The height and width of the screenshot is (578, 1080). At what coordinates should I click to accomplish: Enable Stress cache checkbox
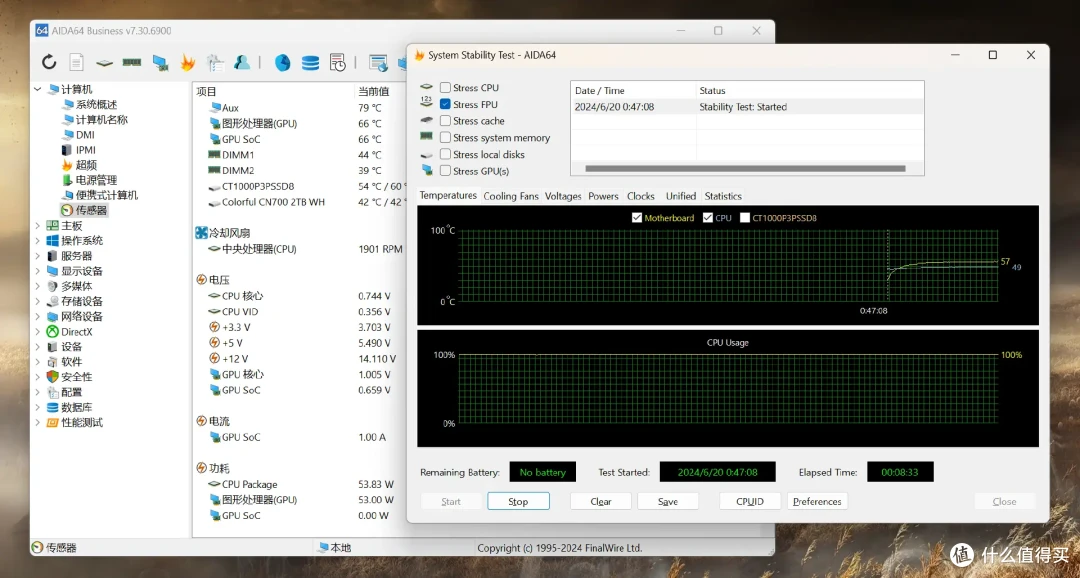446,121
